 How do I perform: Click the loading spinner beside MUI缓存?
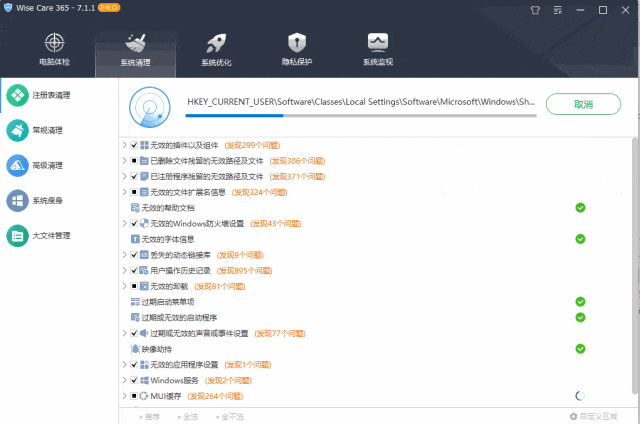(580, 395)
